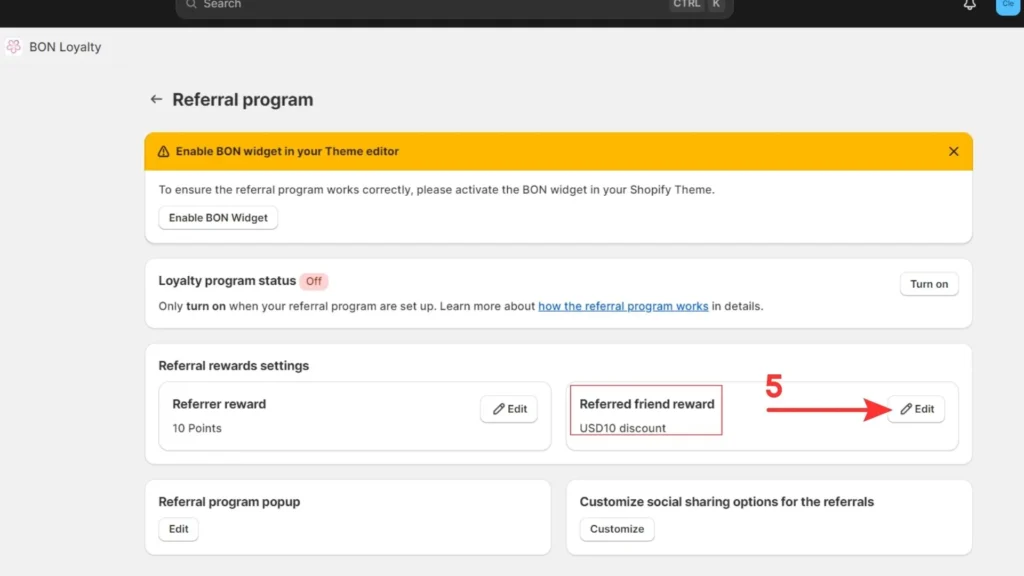Open the user account avatar menu
The image size is (1024, 576).
tap(1007, 5)
